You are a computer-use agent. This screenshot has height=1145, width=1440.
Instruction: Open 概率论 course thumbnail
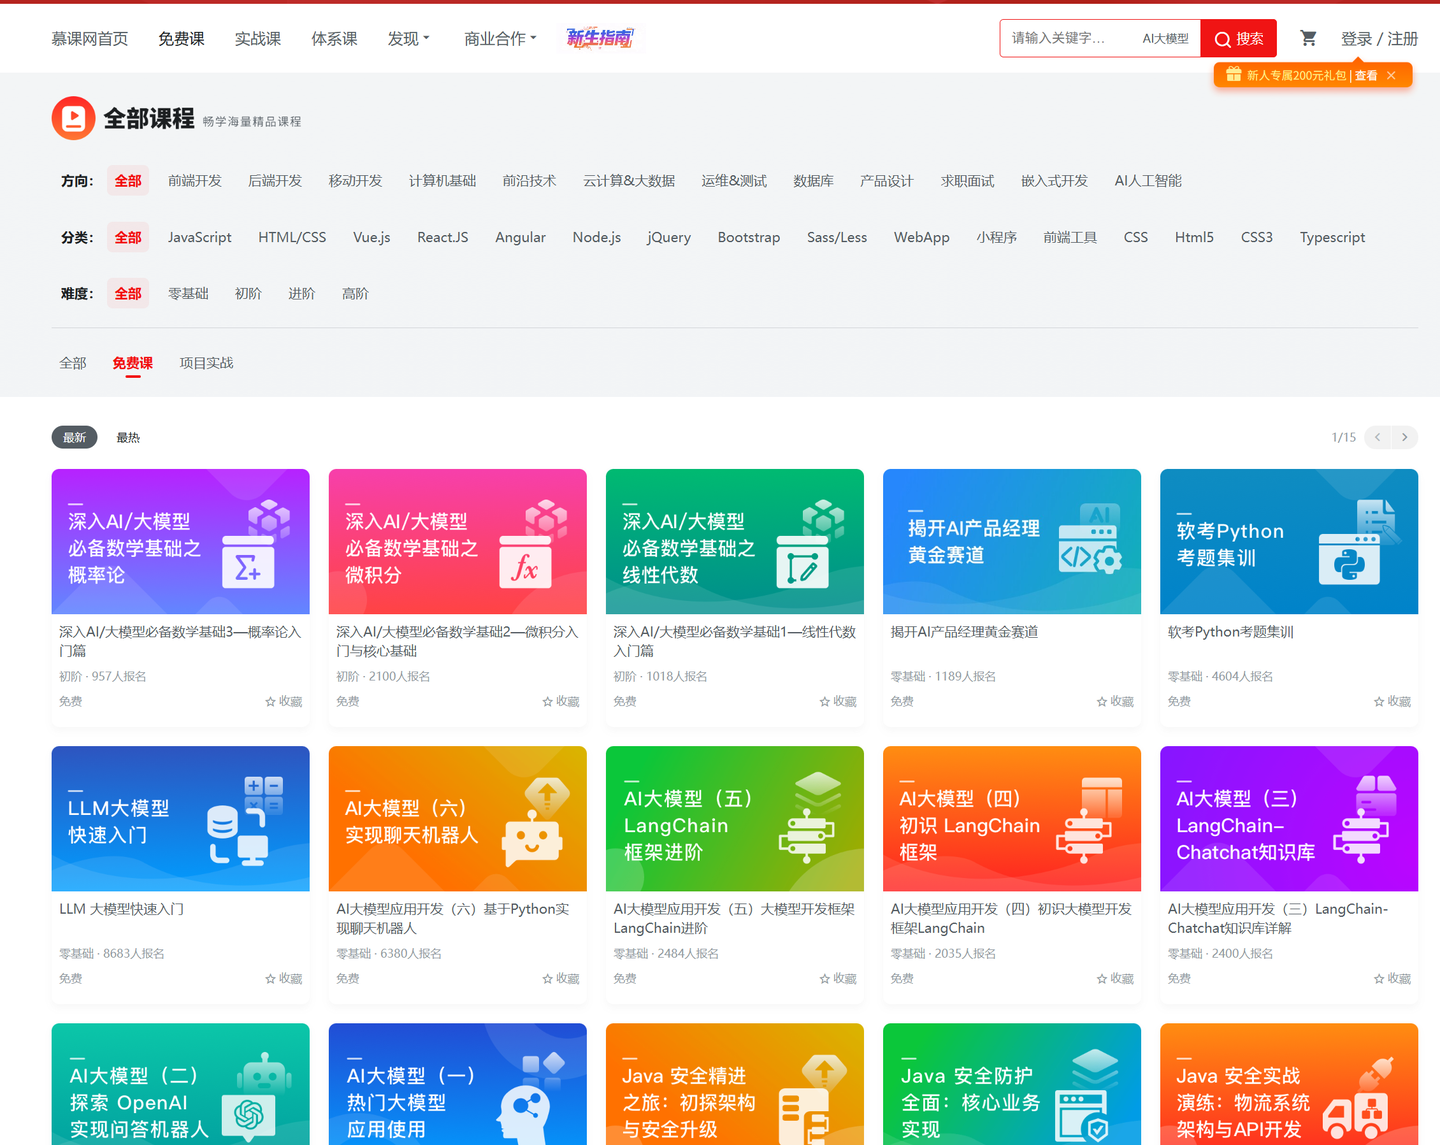tap(181, 541)
